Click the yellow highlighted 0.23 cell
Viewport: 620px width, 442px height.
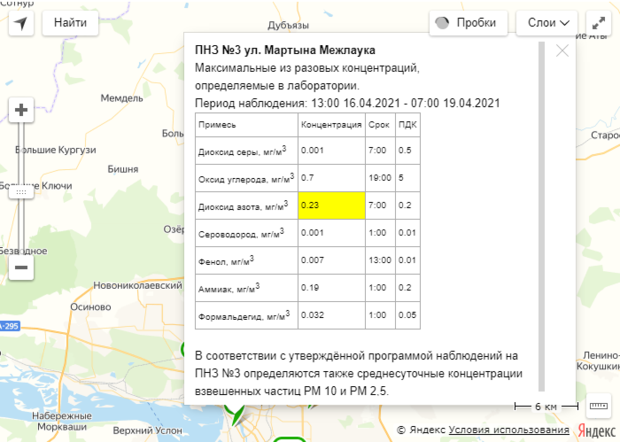[x=331, y=204]
